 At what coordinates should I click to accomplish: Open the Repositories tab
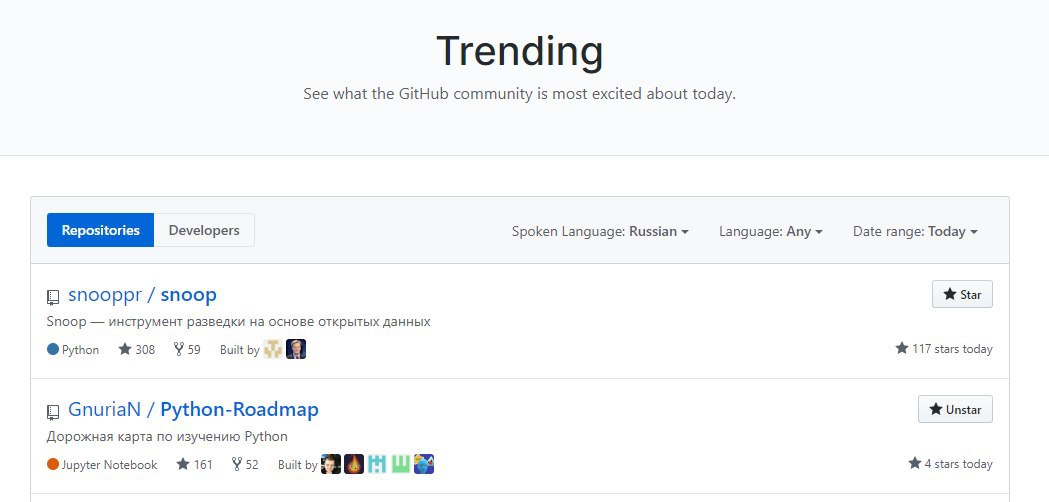point(100,230)
